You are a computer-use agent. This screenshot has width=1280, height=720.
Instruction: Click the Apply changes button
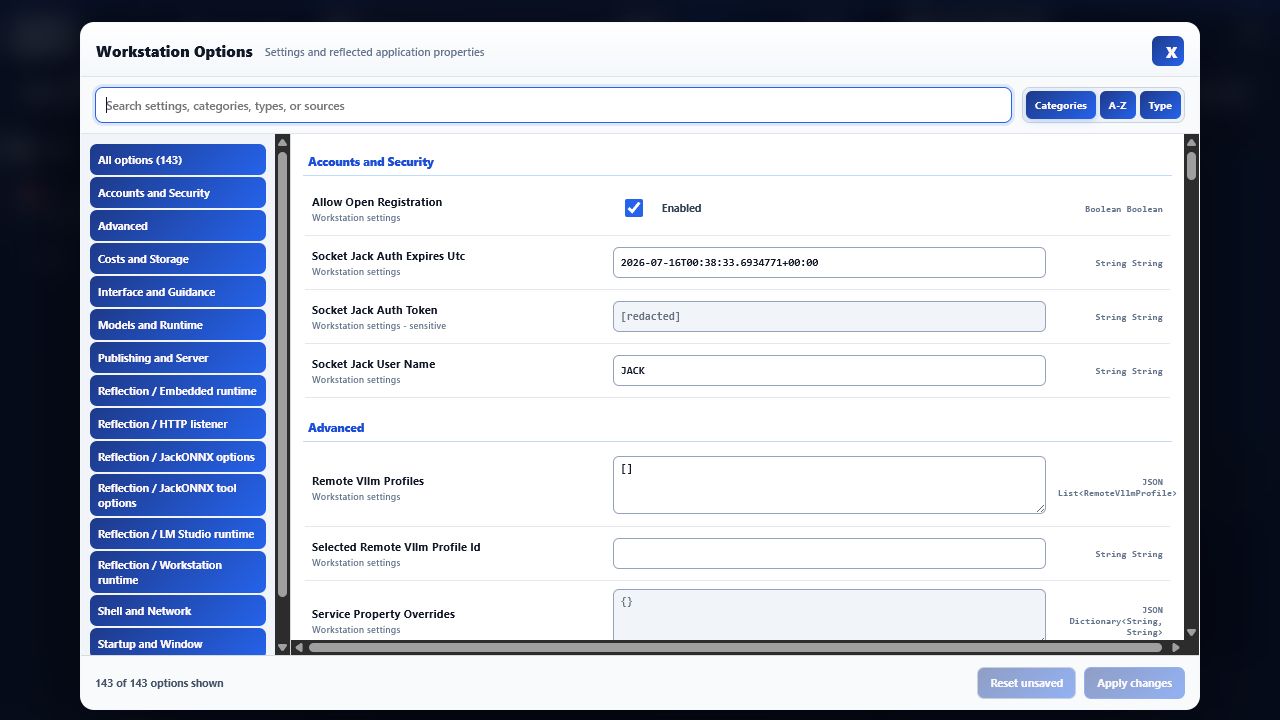click(x=1134, y=683)
